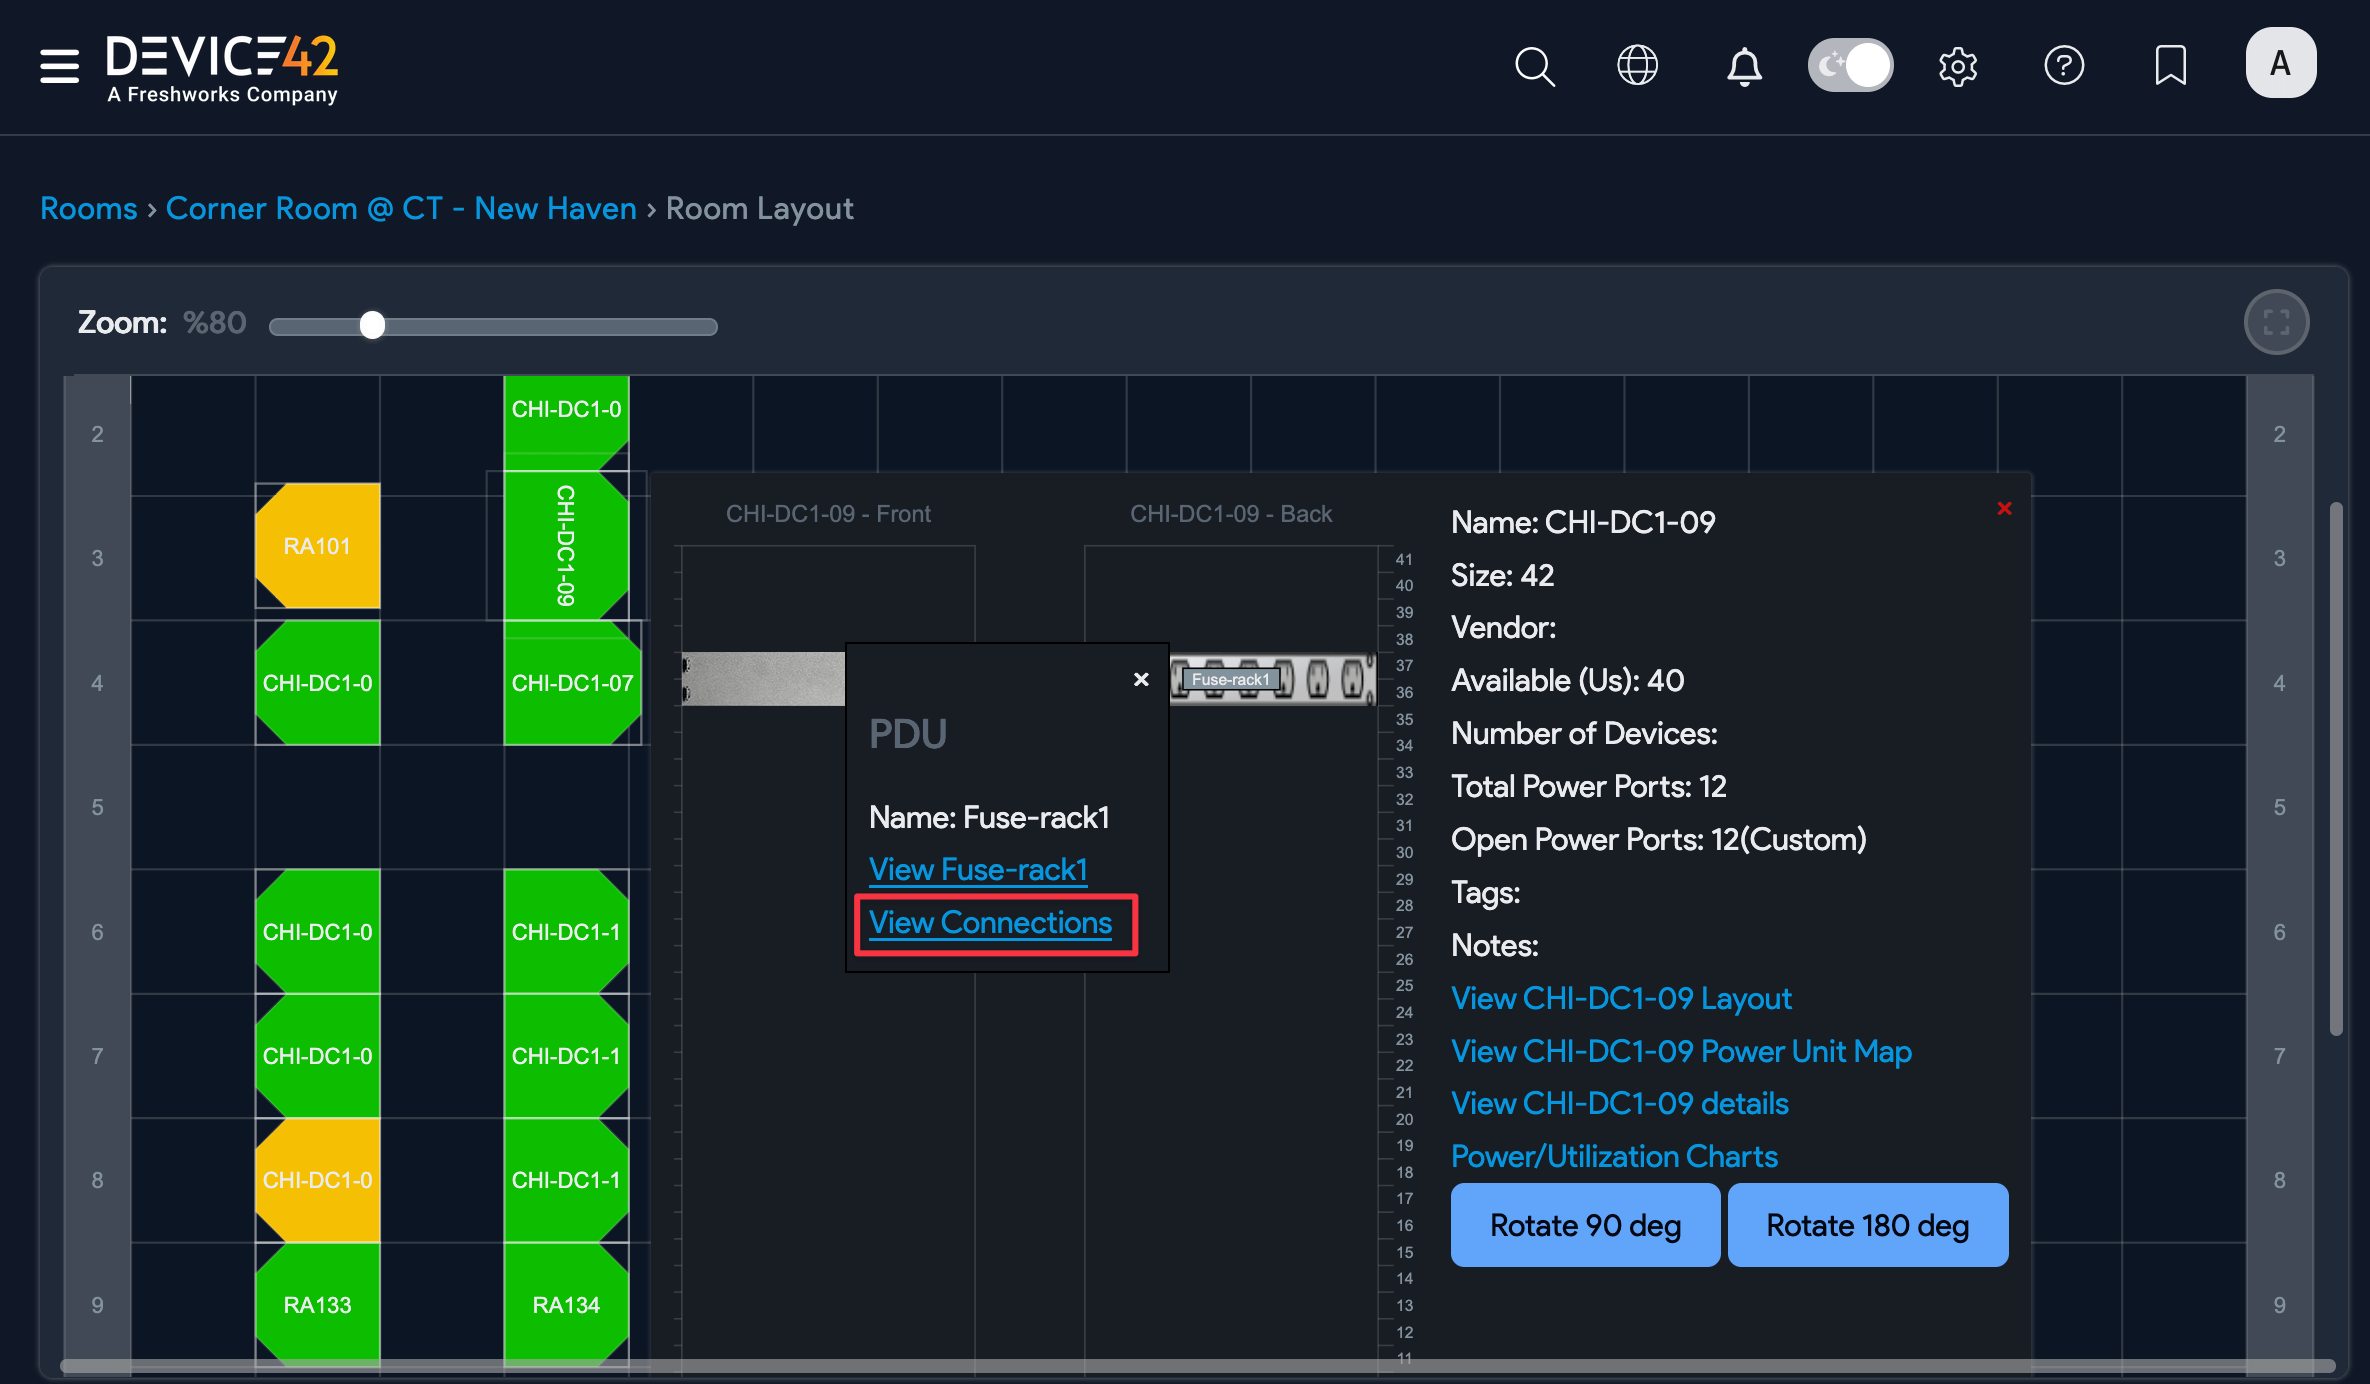Toggle the dark mode switch
Screen dimensions: 2370x1384
tap(1850, 66)
